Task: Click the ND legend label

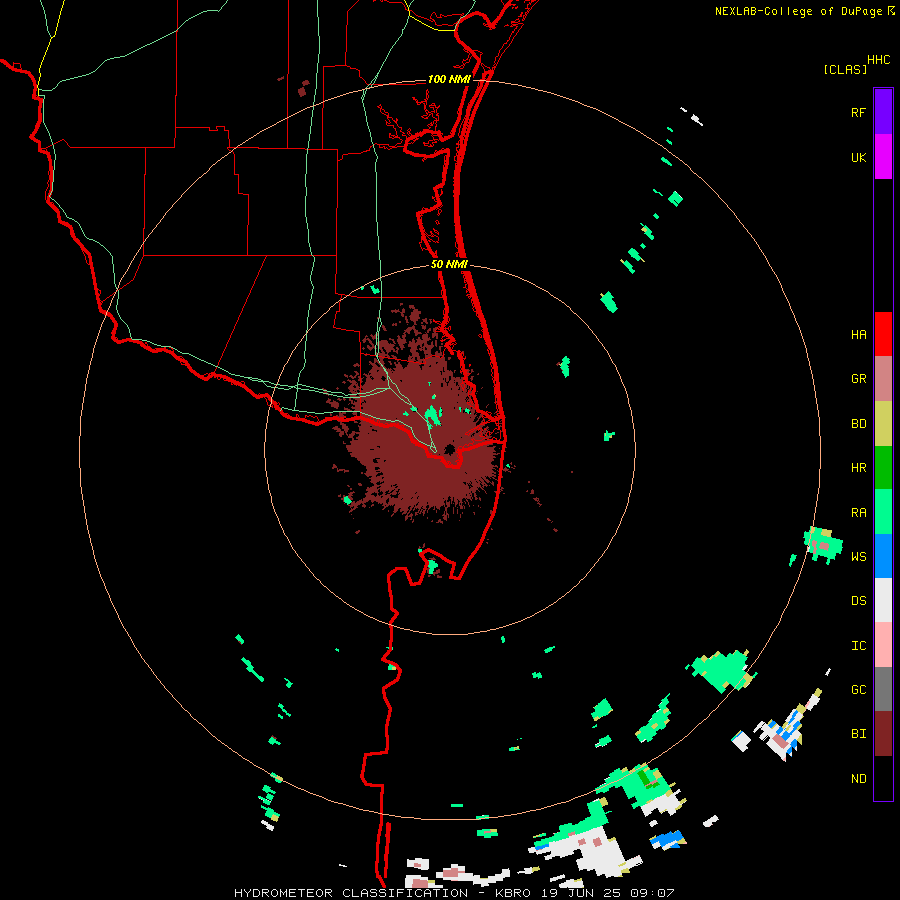Action: (858, 779)
